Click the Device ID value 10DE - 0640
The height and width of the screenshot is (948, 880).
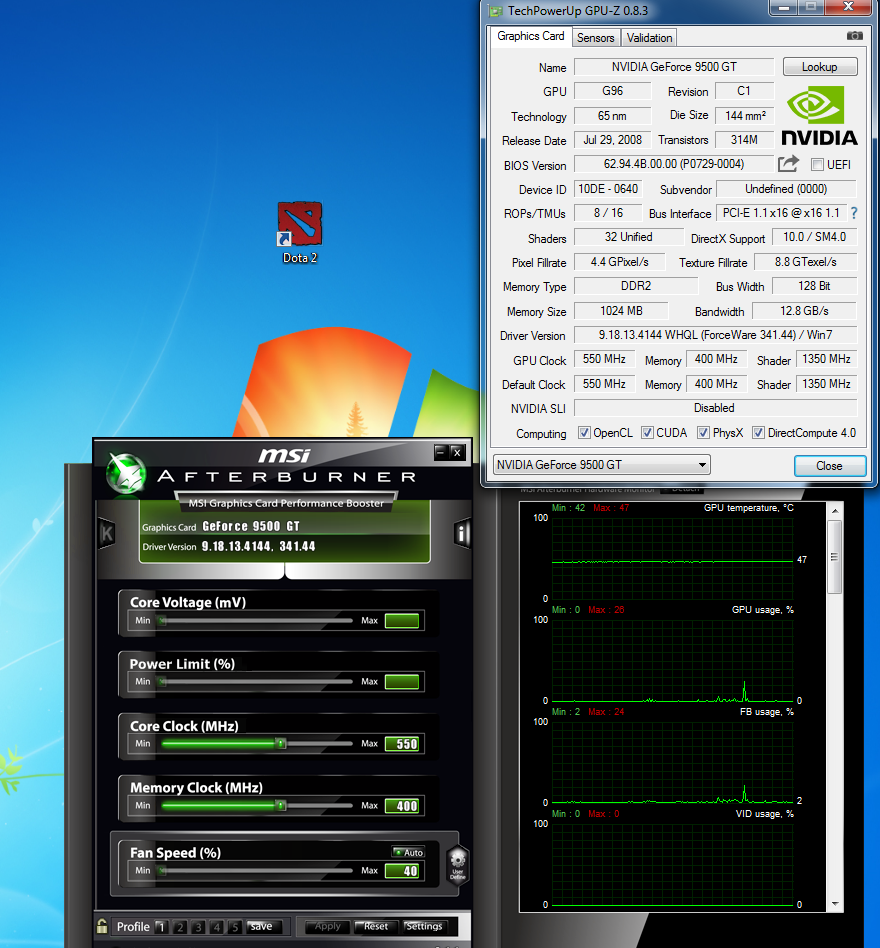click(x=608, y=189)
